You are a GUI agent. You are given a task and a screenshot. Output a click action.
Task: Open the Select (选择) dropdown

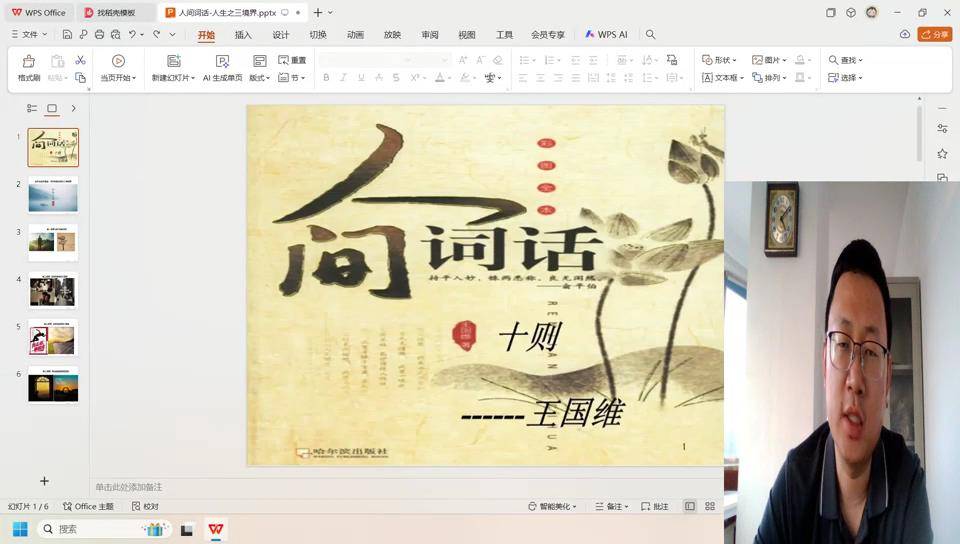(x=846, y=78)
